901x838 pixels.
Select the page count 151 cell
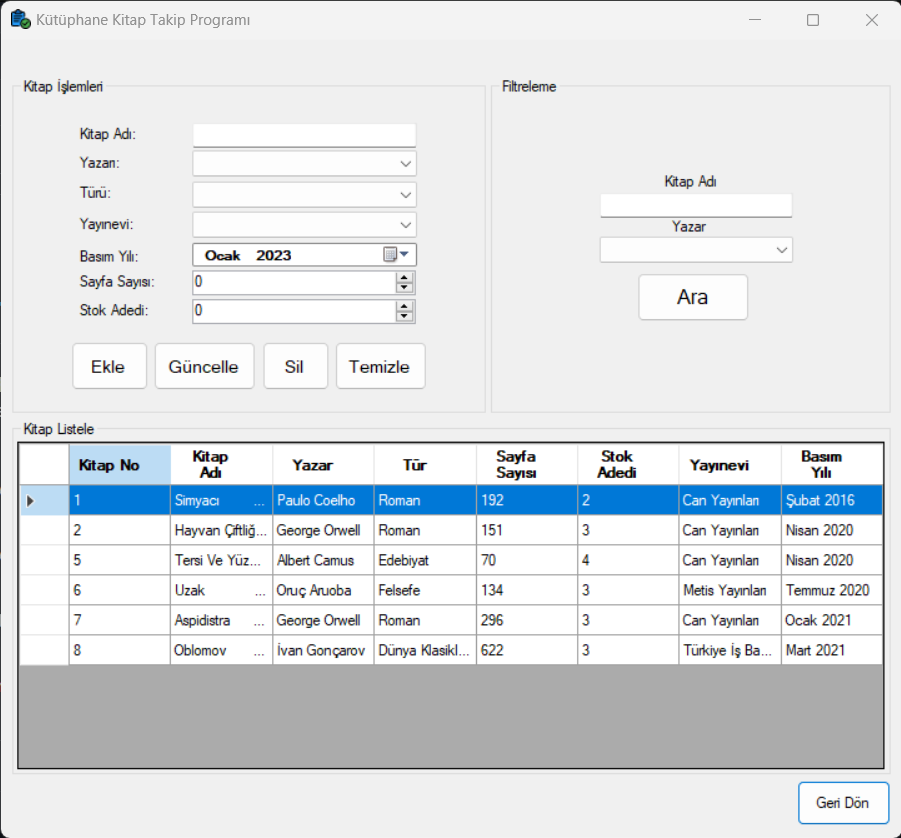pyautogui.click(x=527, y=530)
